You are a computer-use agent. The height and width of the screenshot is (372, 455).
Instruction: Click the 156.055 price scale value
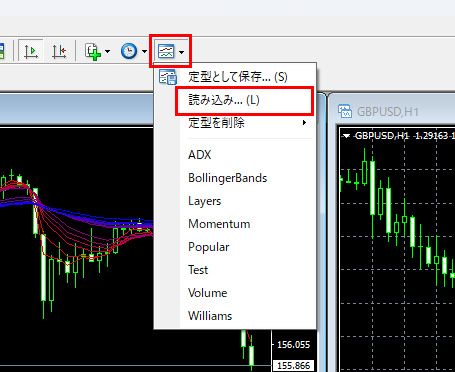coord(294,344)
